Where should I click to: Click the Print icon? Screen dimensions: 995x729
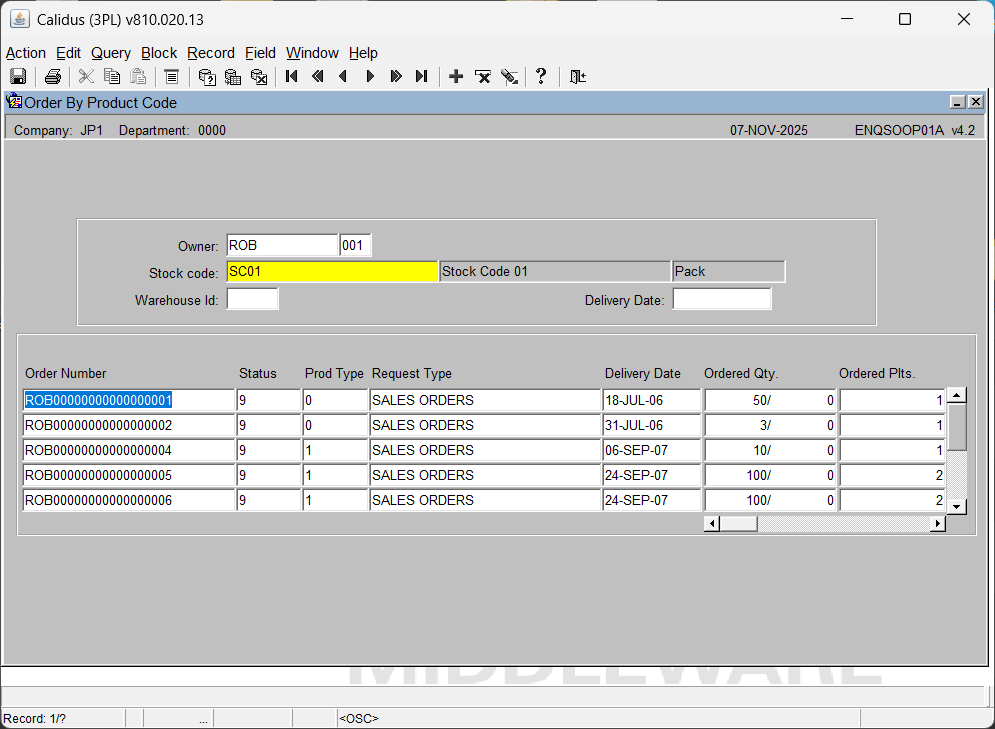coord(53,77)
